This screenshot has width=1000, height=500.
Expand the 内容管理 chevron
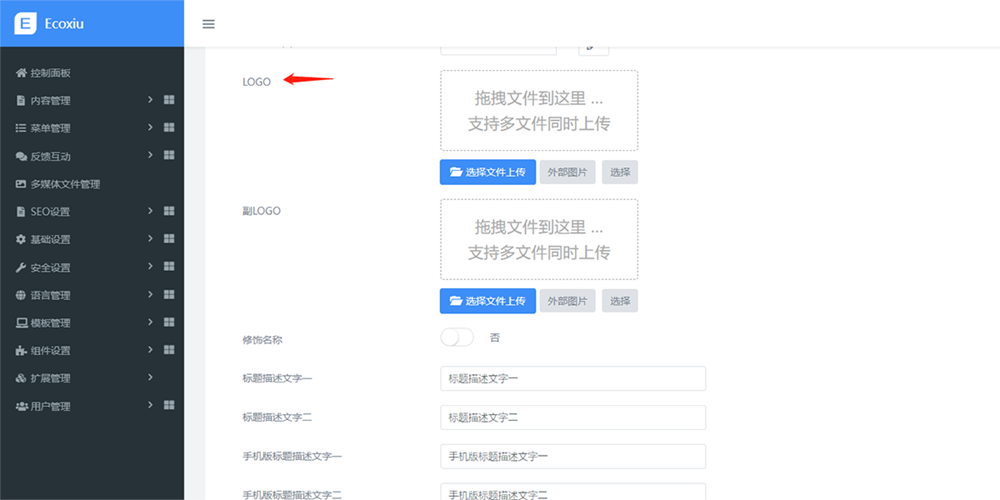(151, 99)
